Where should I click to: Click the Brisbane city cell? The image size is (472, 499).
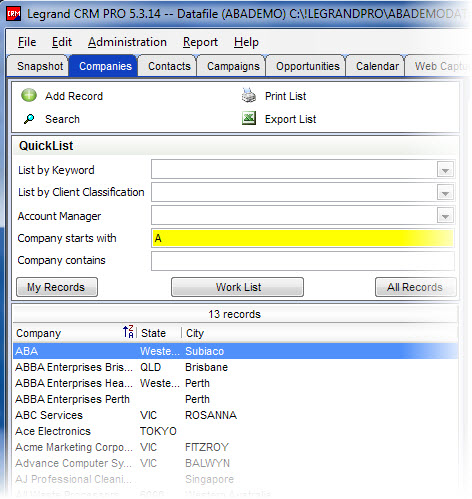point(206,367)
